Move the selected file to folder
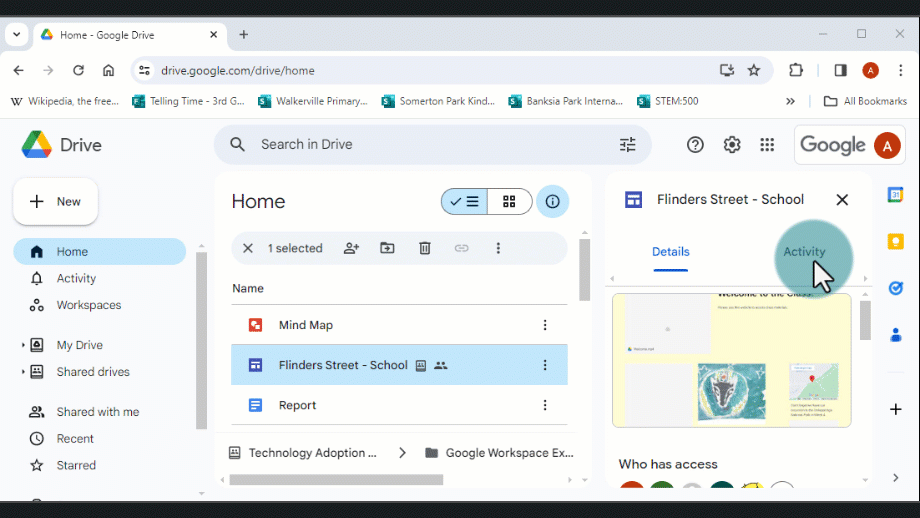920x518 pixels. [387, 248]
